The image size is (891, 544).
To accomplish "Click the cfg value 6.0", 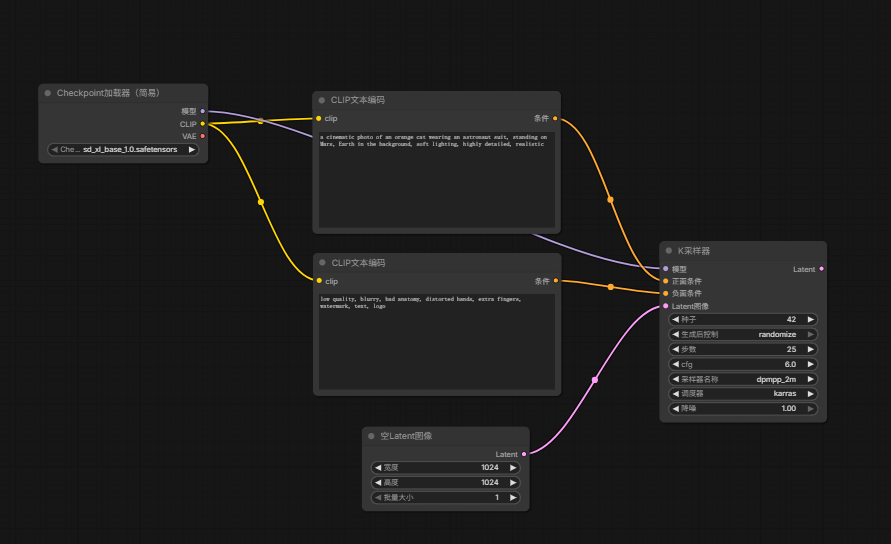I will point(790,364).
